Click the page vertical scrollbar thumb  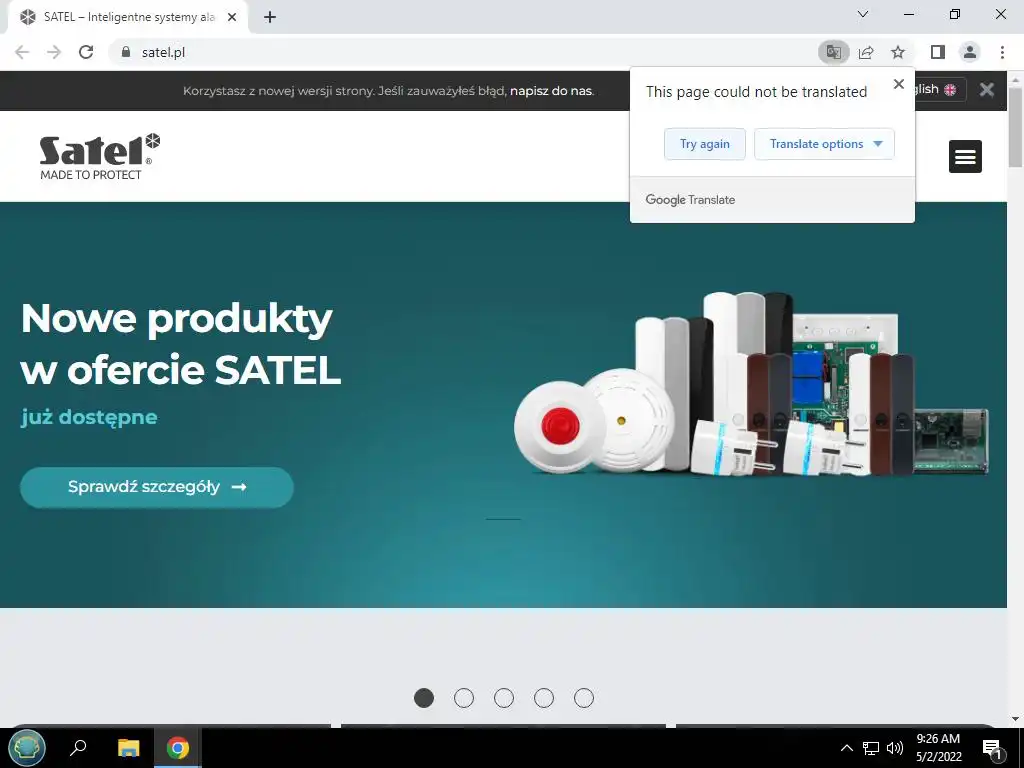tap(1016, 127)
